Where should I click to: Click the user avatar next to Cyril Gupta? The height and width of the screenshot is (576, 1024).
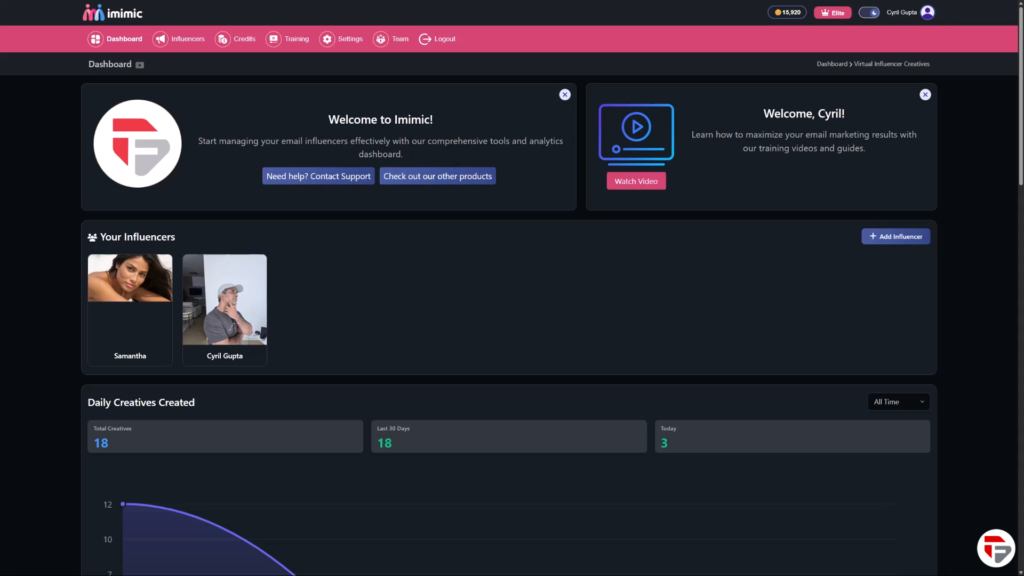pyautogui.click(x=927, y=12)
